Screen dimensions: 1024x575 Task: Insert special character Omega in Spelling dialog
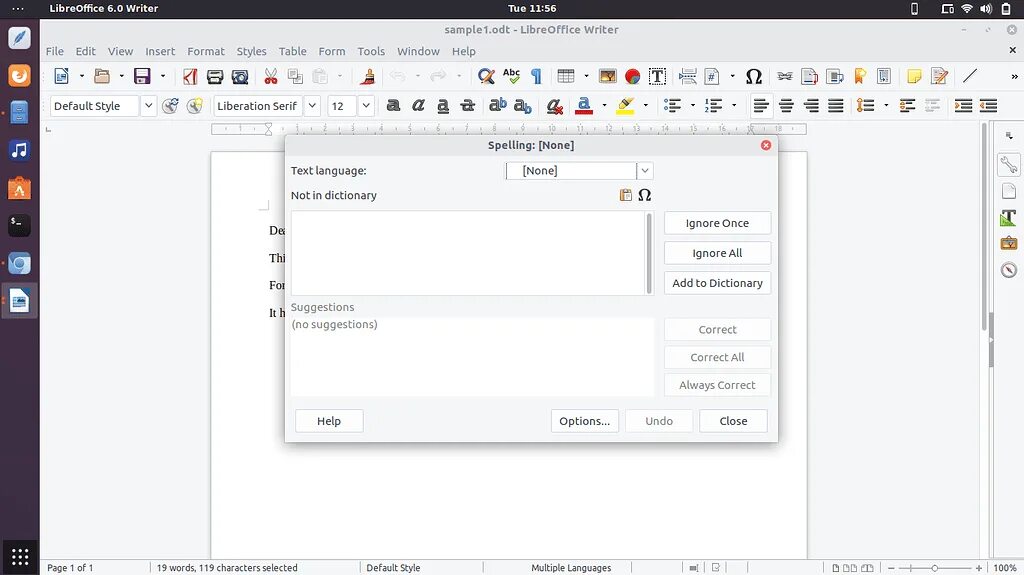click(x=645, y=195)
